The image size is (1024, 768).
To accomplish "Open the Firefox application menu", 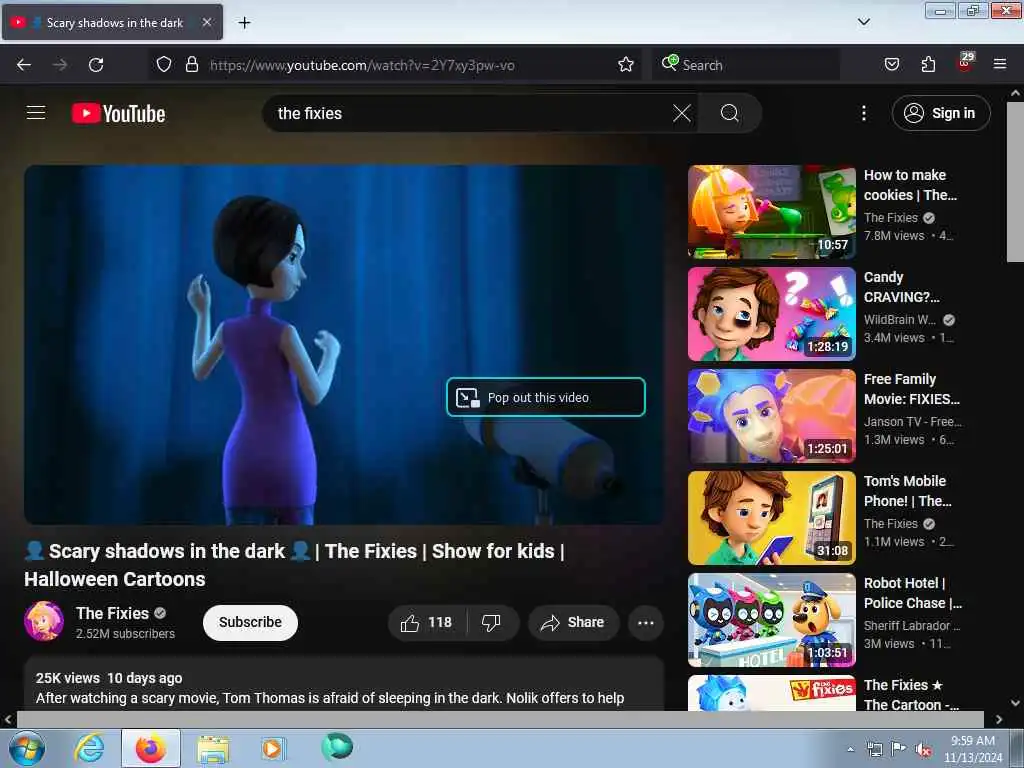I will (1000, 65).
